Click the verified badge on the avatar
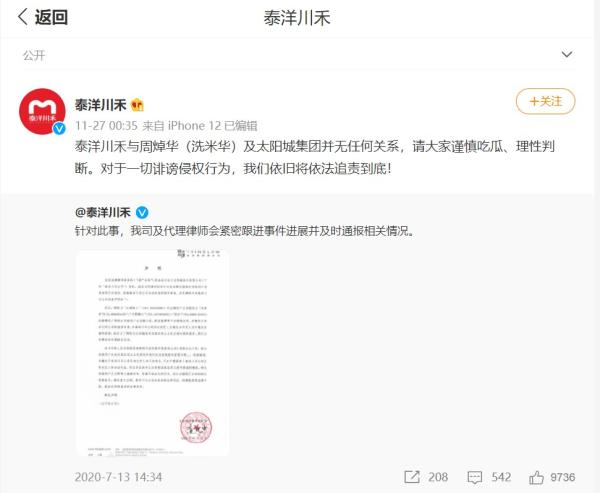Viewport: 600px width, 493px height. tap(59, 128)
